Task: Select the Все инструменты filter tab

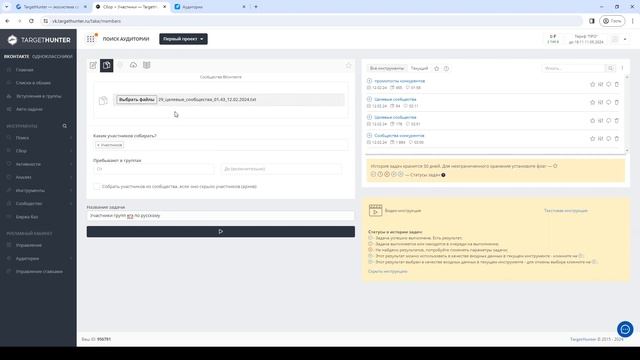Action: tap(387, 69)
